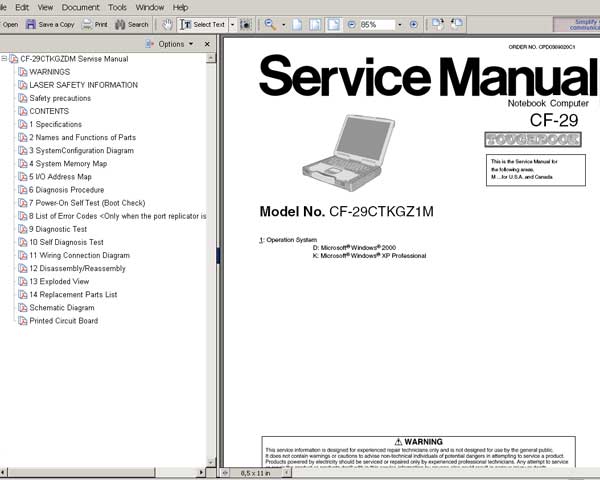Open the View menu

pos(45,7)
